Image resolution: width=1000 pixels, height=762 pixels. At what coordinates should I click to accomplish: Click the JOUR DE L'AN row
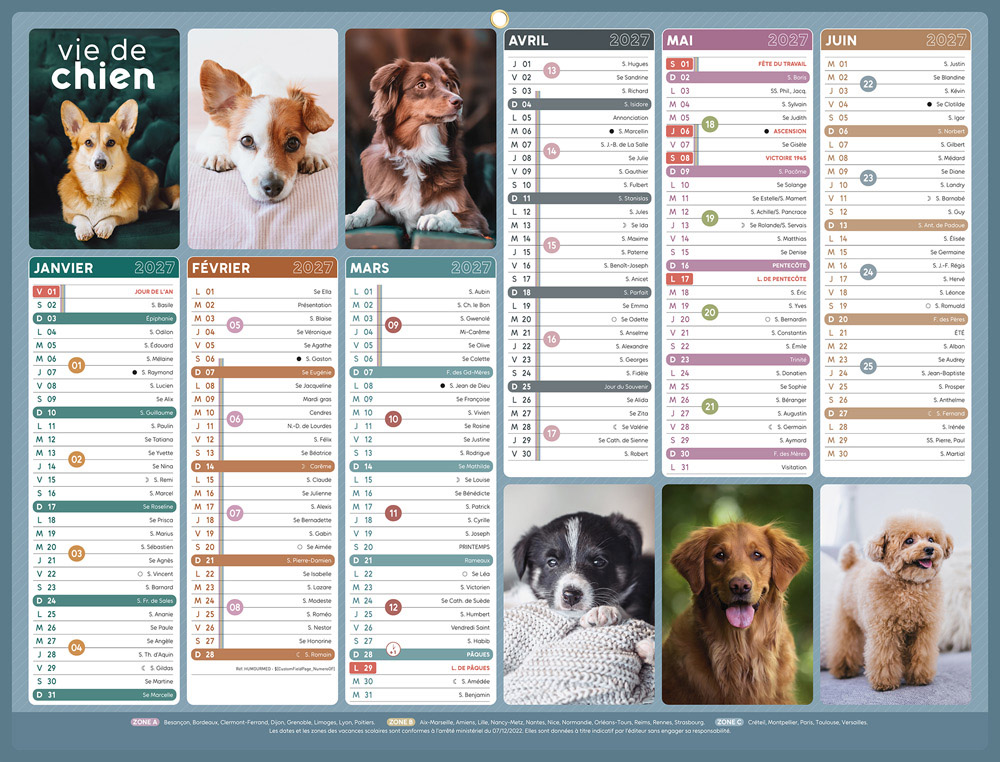pyautogui.click(x=104, y=291)
